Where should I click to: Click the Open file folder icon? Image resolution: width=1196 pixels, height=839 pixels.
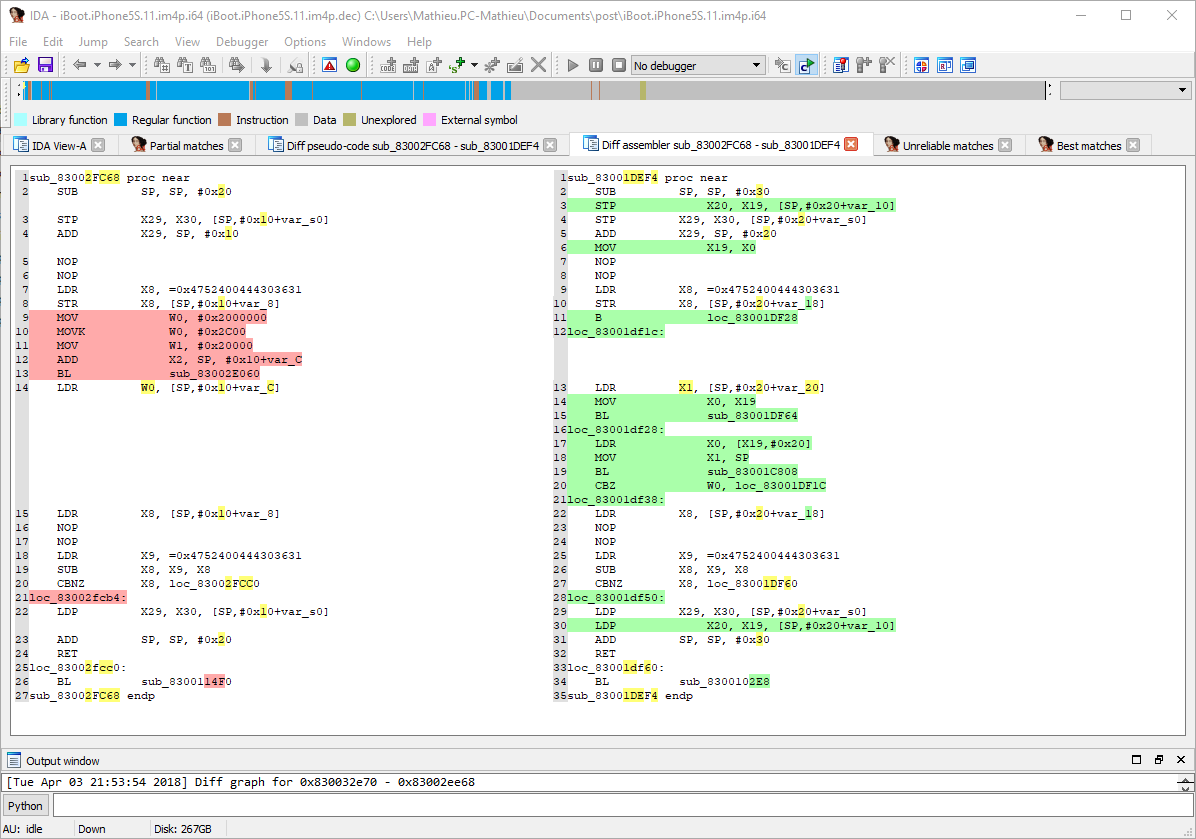(21, 65)
